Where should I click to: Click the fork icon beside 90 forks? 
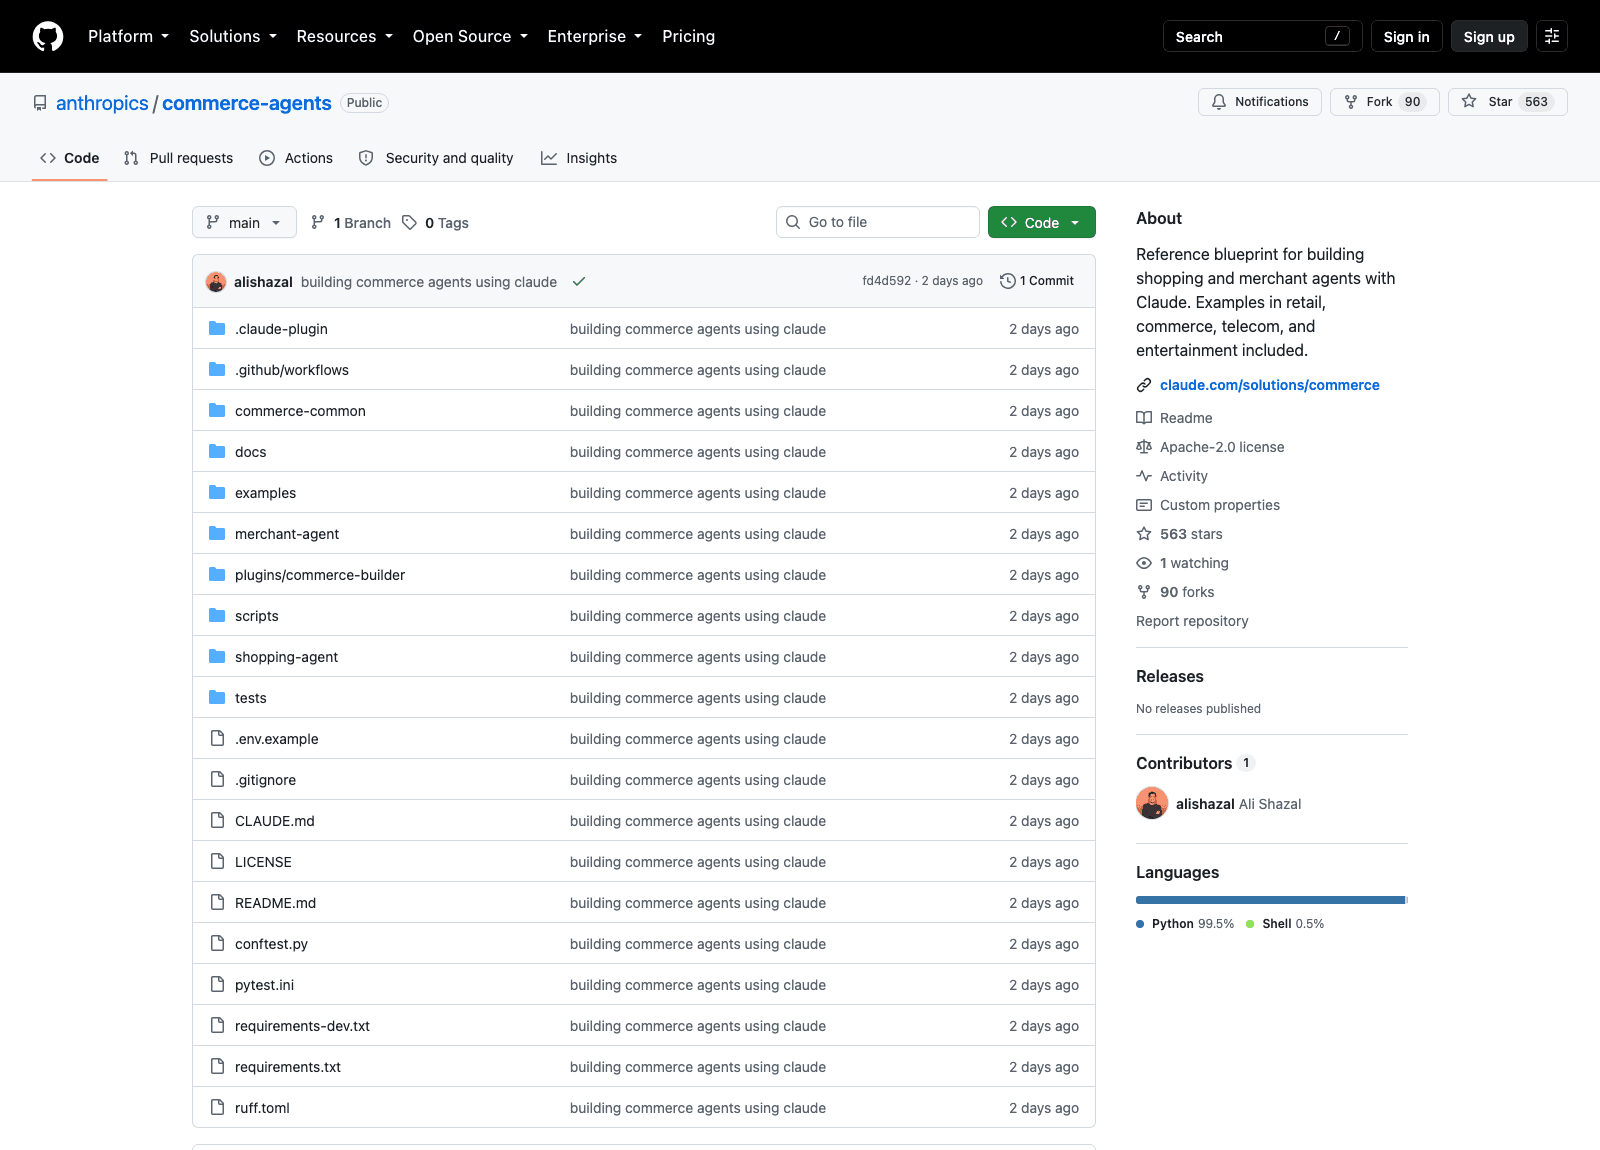[1144, 592]
